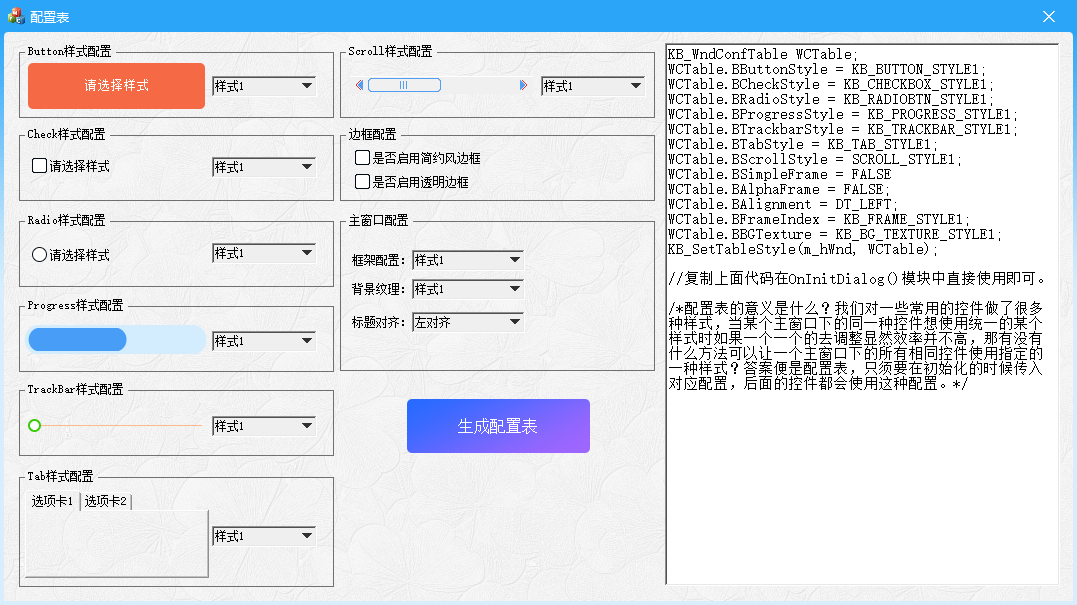The image size is (1077, 605).
Task: Open the Button样式配置 style dropdown
Action: pos(264,86)
